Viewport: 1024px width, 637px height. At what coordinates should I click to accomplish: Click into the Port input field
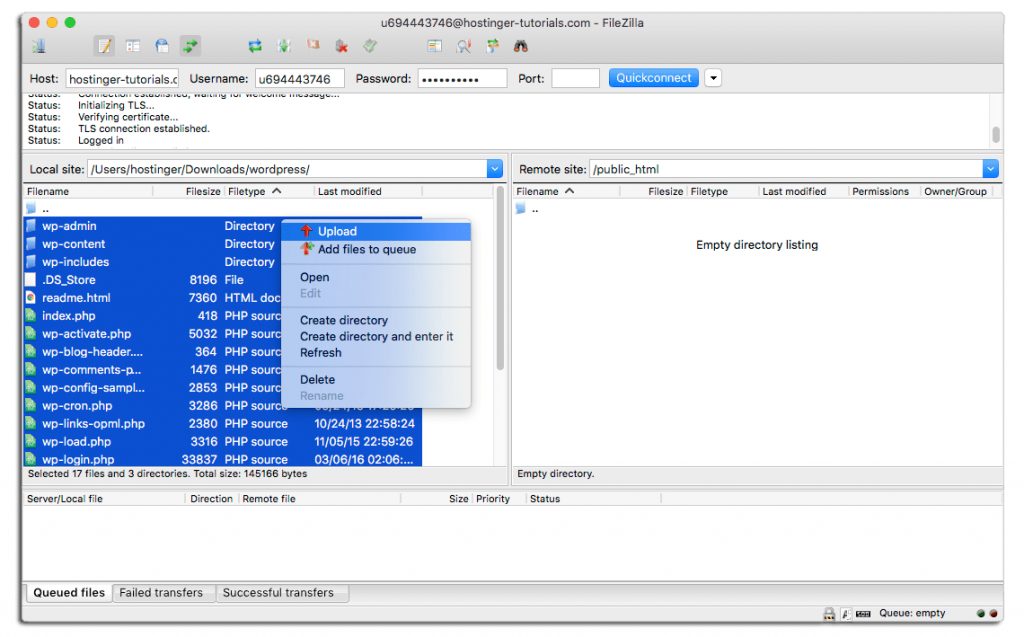(x=575, y=78)
